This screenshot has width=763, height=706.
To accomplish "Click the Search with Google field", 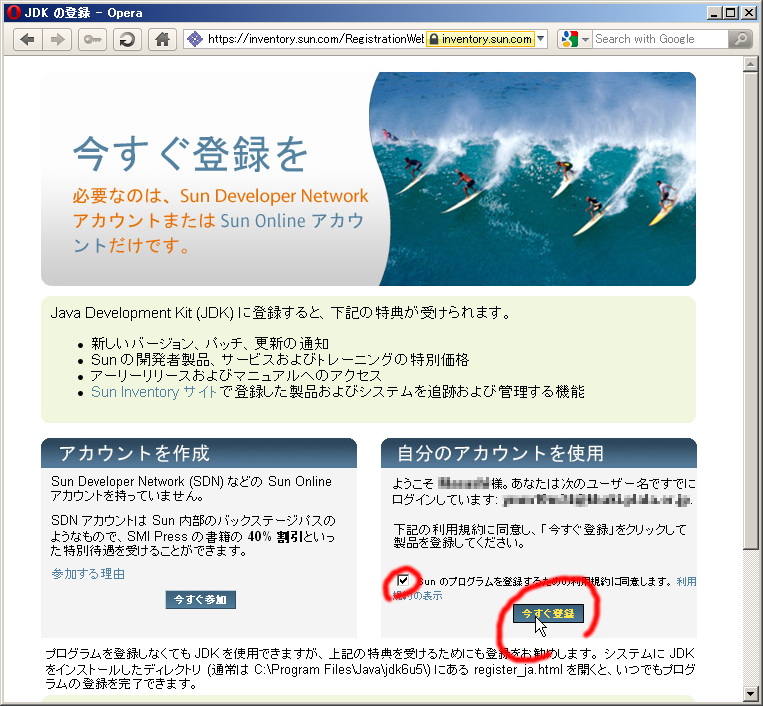I will tap(660, 39).
